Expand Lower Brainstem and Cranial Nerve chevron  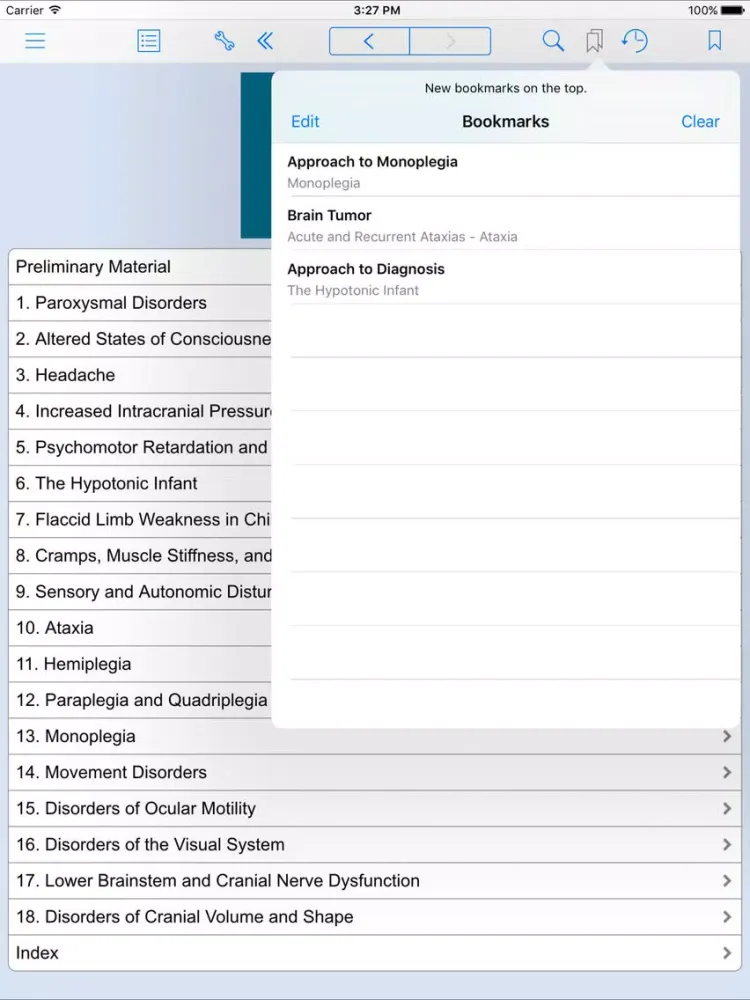[727, 881]
